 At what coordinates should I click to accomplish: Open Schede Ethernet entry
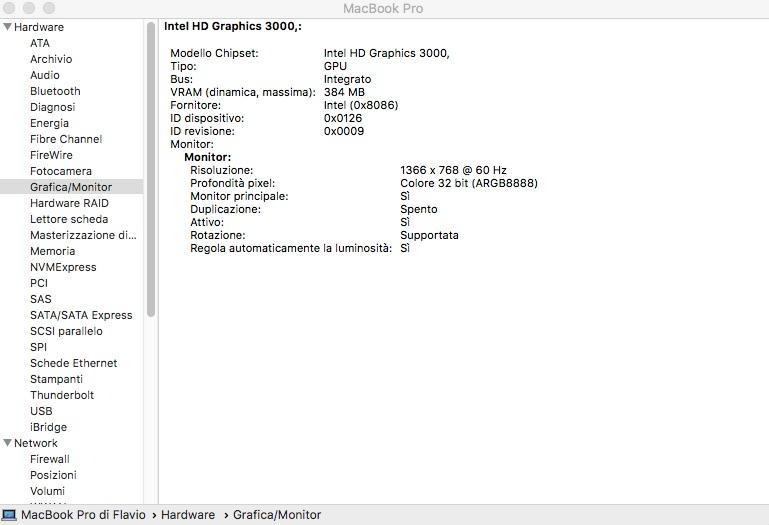coord(74,363)
